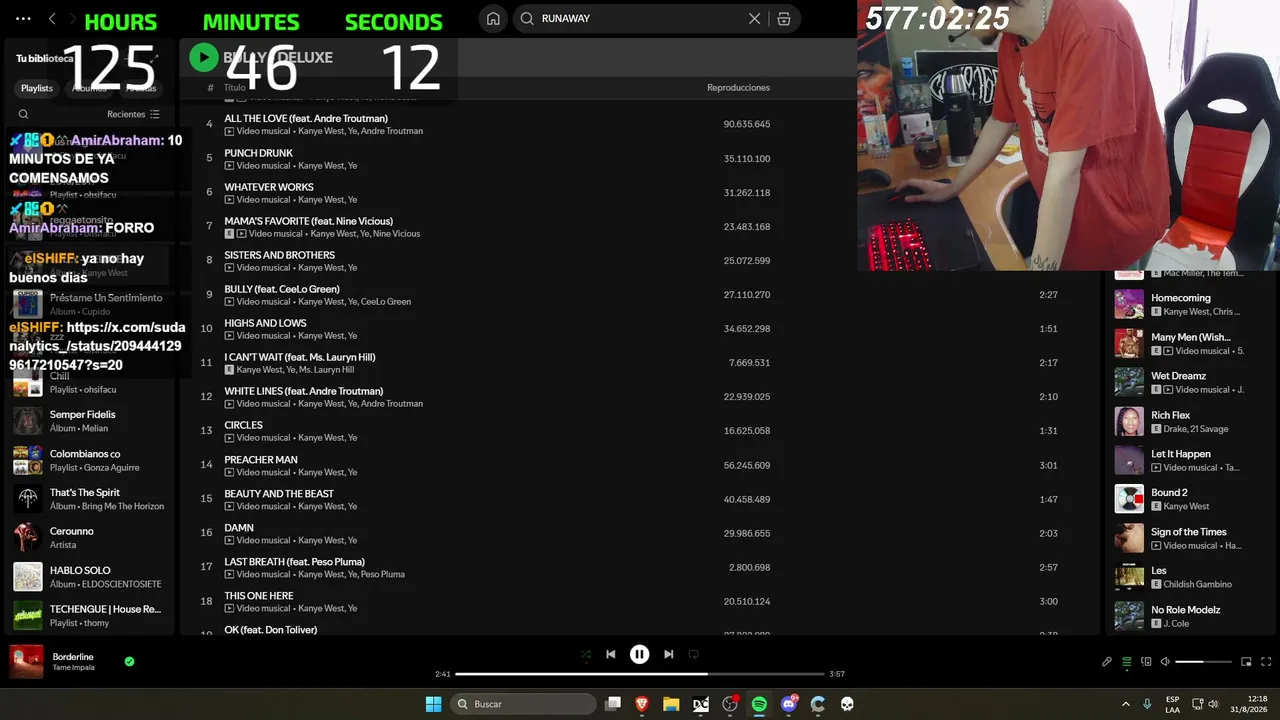
Task: Select Bound 2 in the queue
Action: pos(1190,499)
